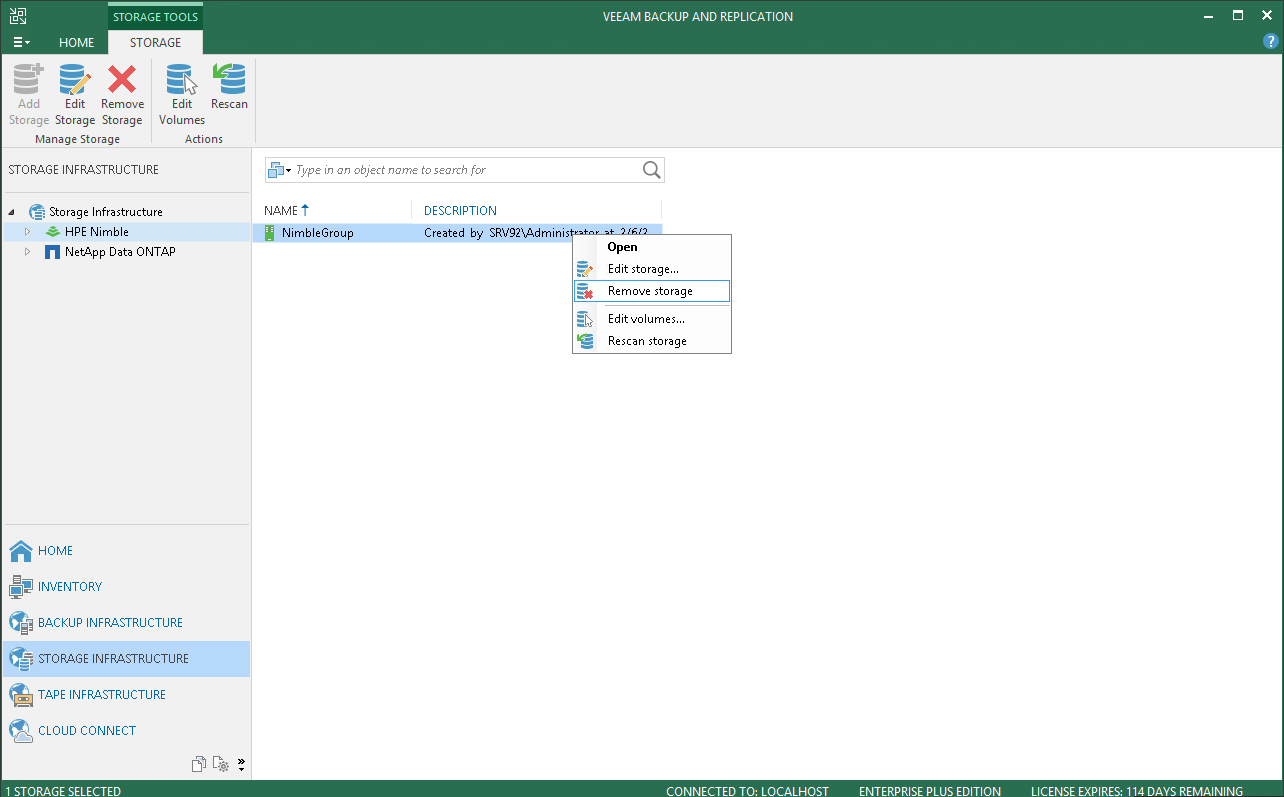Open the HOME view in the navigation pane
This screenshot has width=1284, height=797.
pyautogui.click(x=126, y=551)
